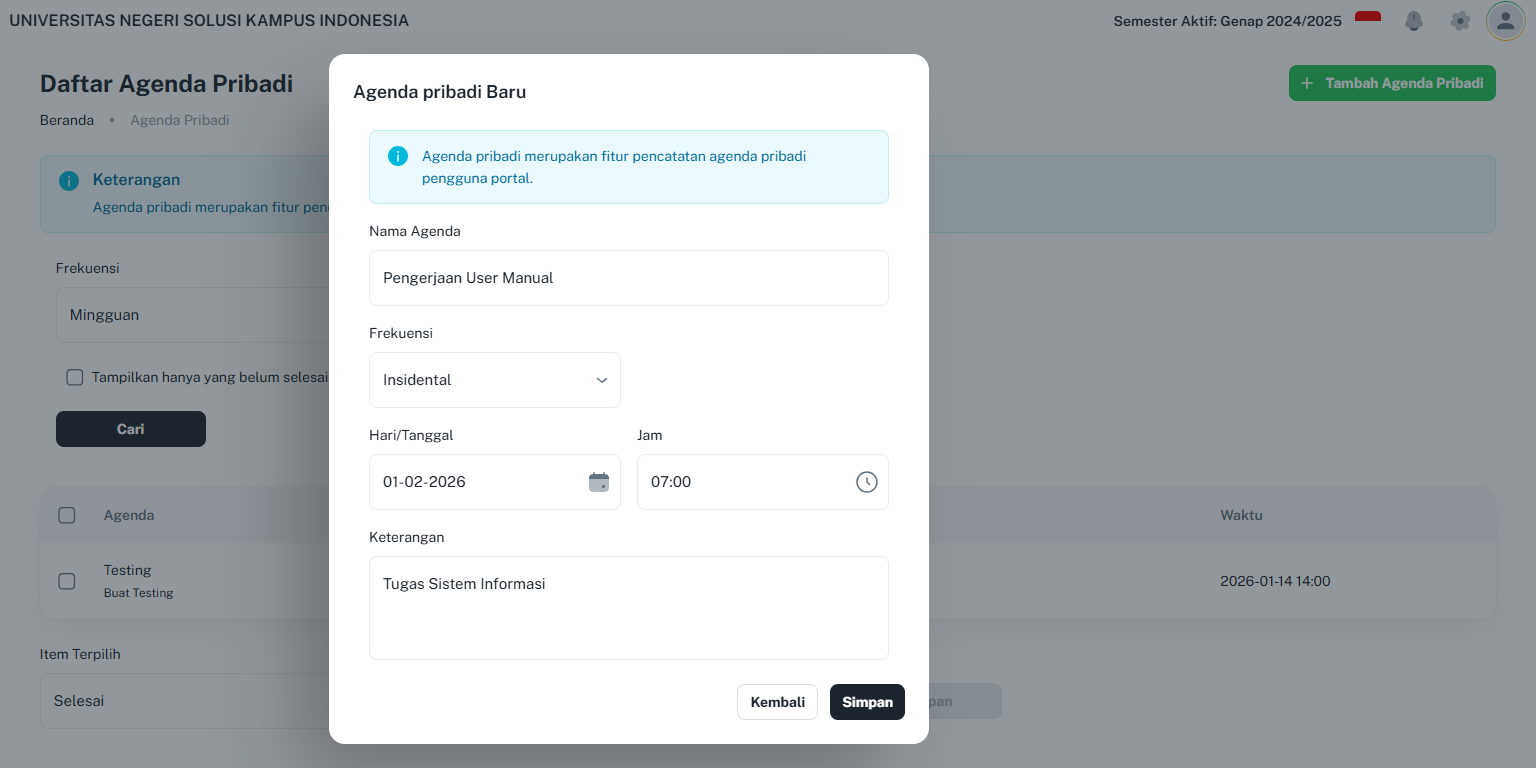Click the 'Agenda pribadi Baru' modal title
The height and width of the screenshot is (768, 1536).
pyautogui.click(x=439, y=92)
